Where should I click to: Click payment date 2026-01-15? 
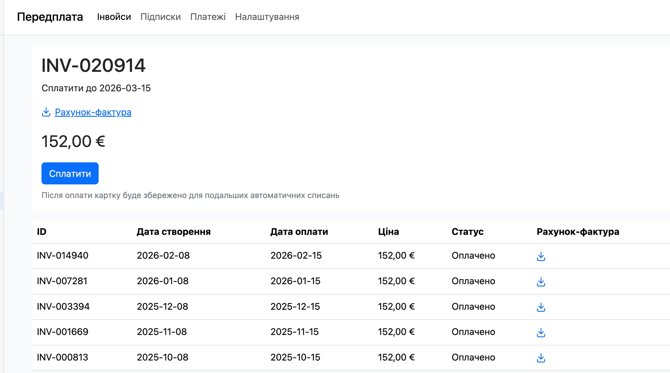tap(295, 281)
